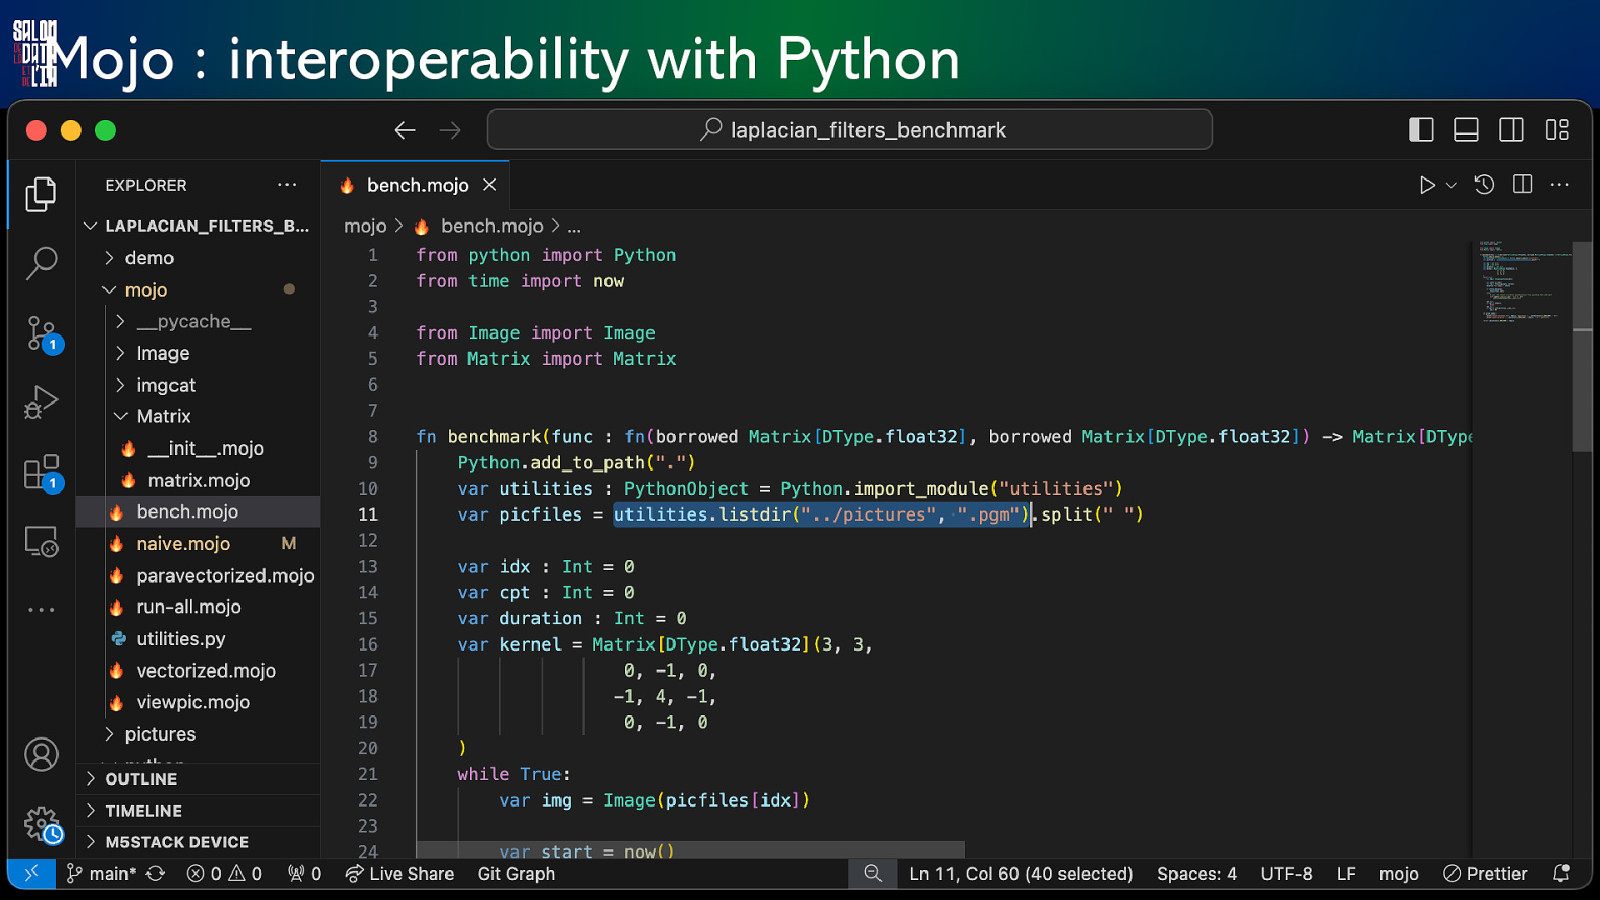This screenshot has width=1600, height=900.
Task: Toggle the bottom panel layout icon
Action: 1466,130
